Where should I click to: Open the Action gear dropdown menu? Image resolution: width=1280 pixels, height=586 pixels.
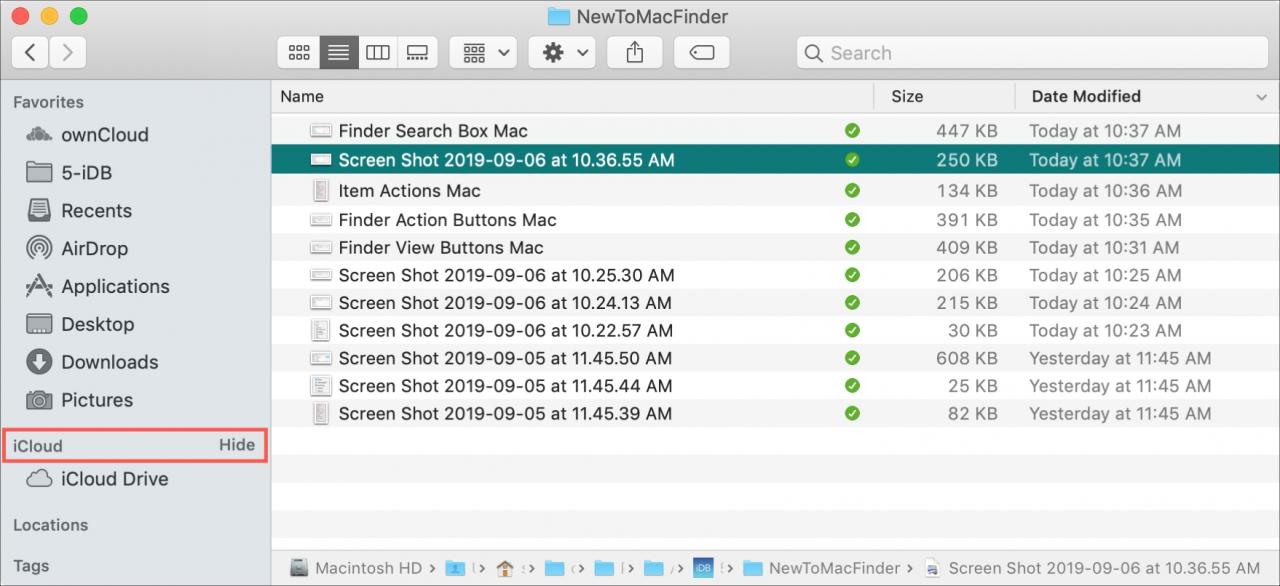click(x=562, y=53)
